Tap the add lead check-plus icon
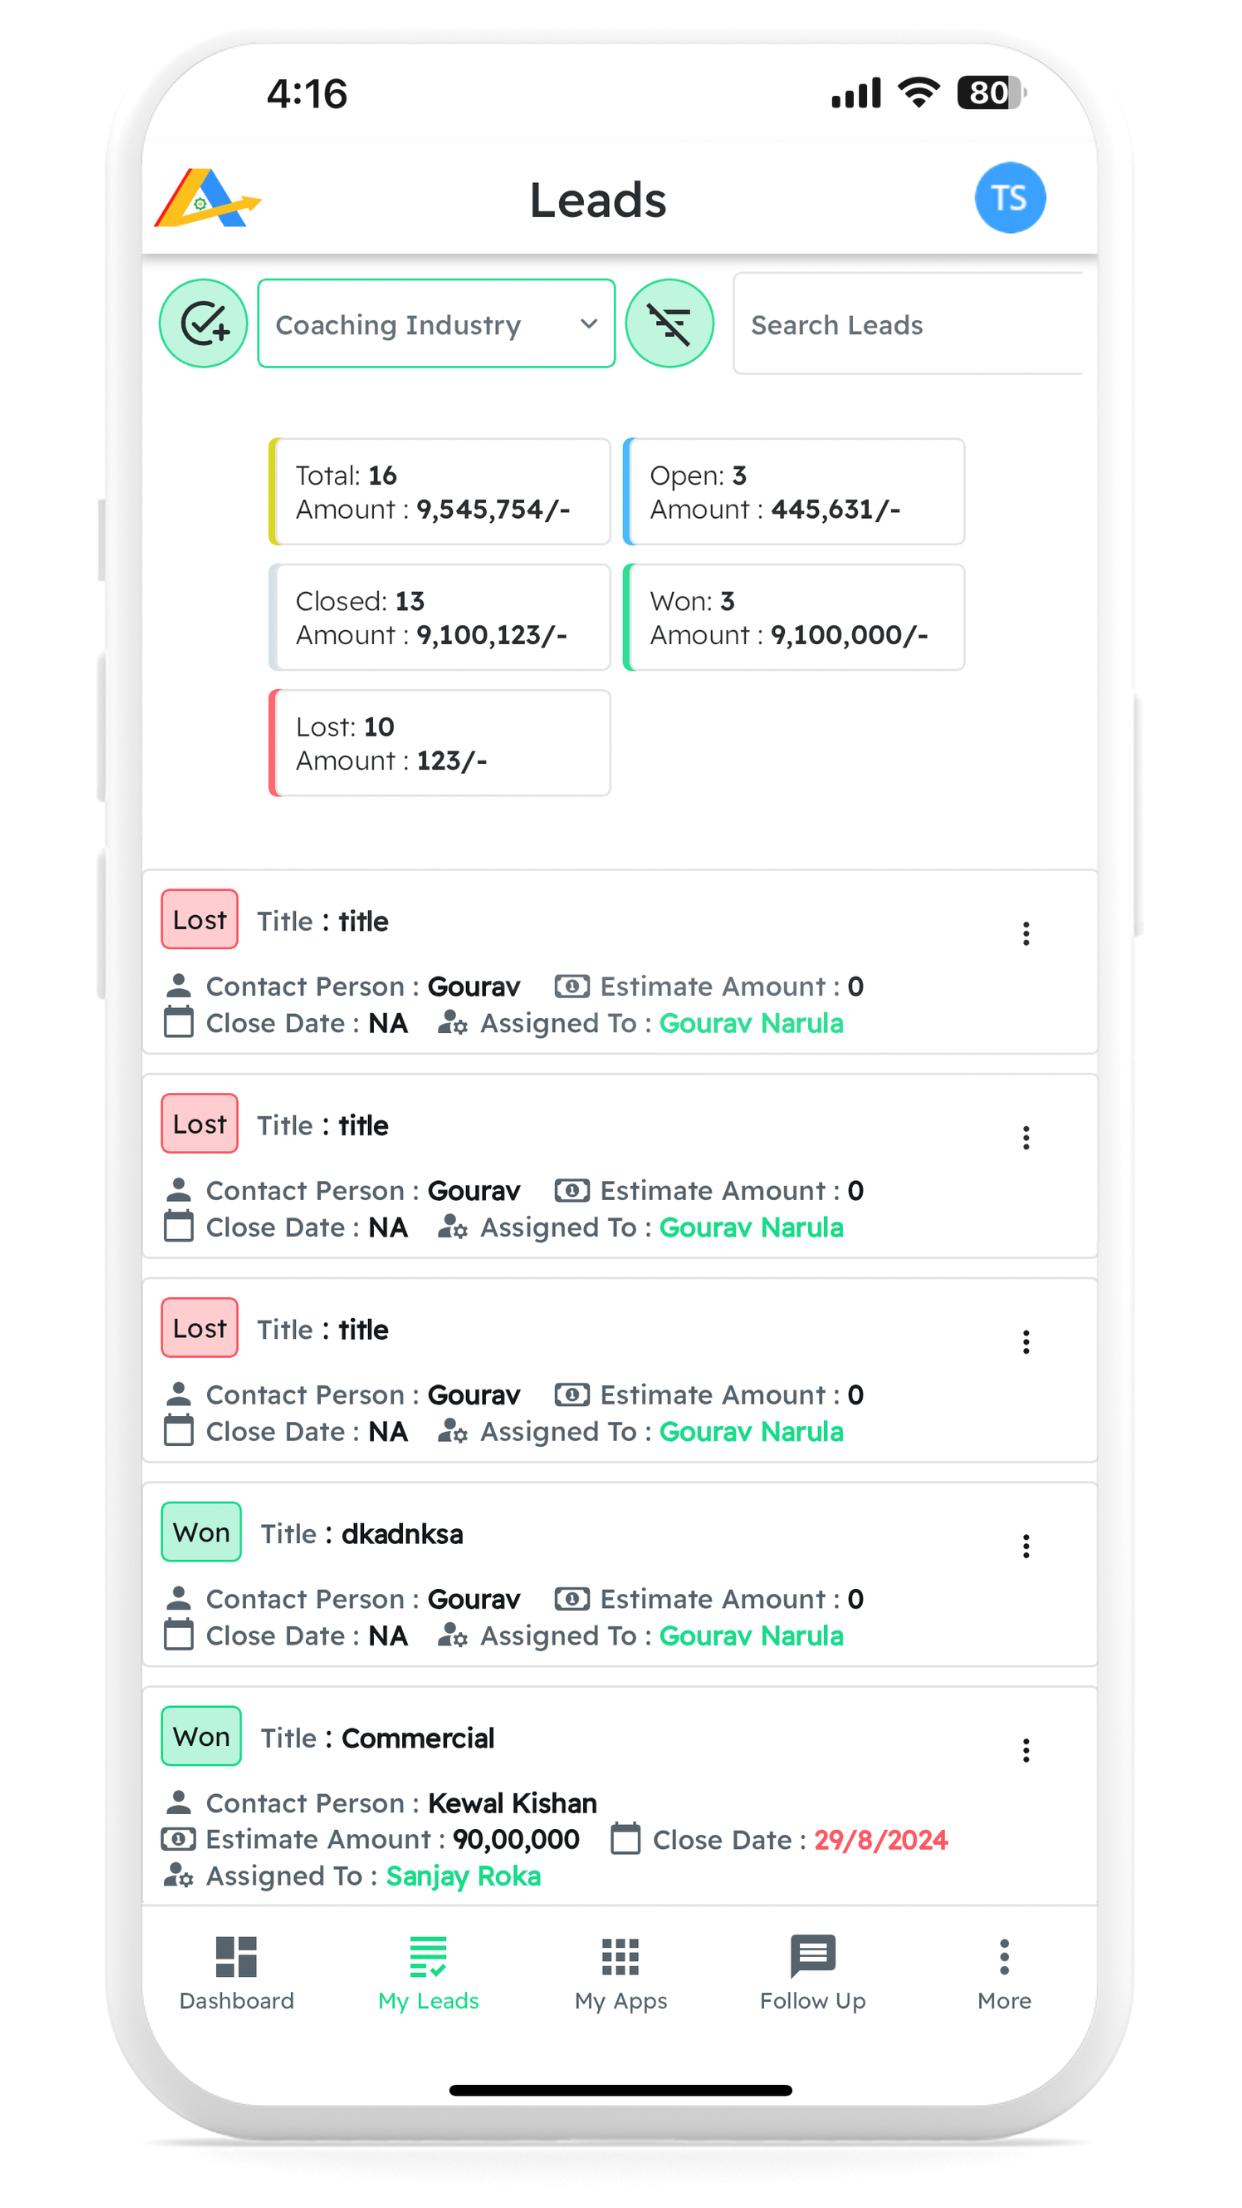This screenshot has height=2208, width=1242. 204,323
